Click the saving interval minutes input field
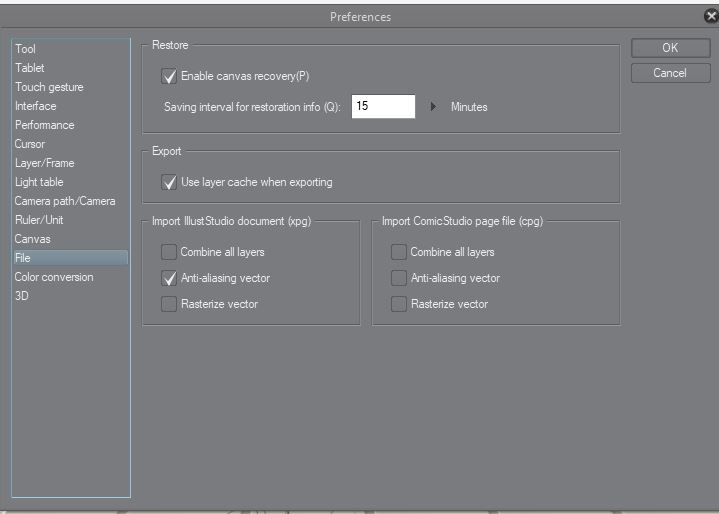The height and width of the screenshot is (514, 719). pos(383,106)
